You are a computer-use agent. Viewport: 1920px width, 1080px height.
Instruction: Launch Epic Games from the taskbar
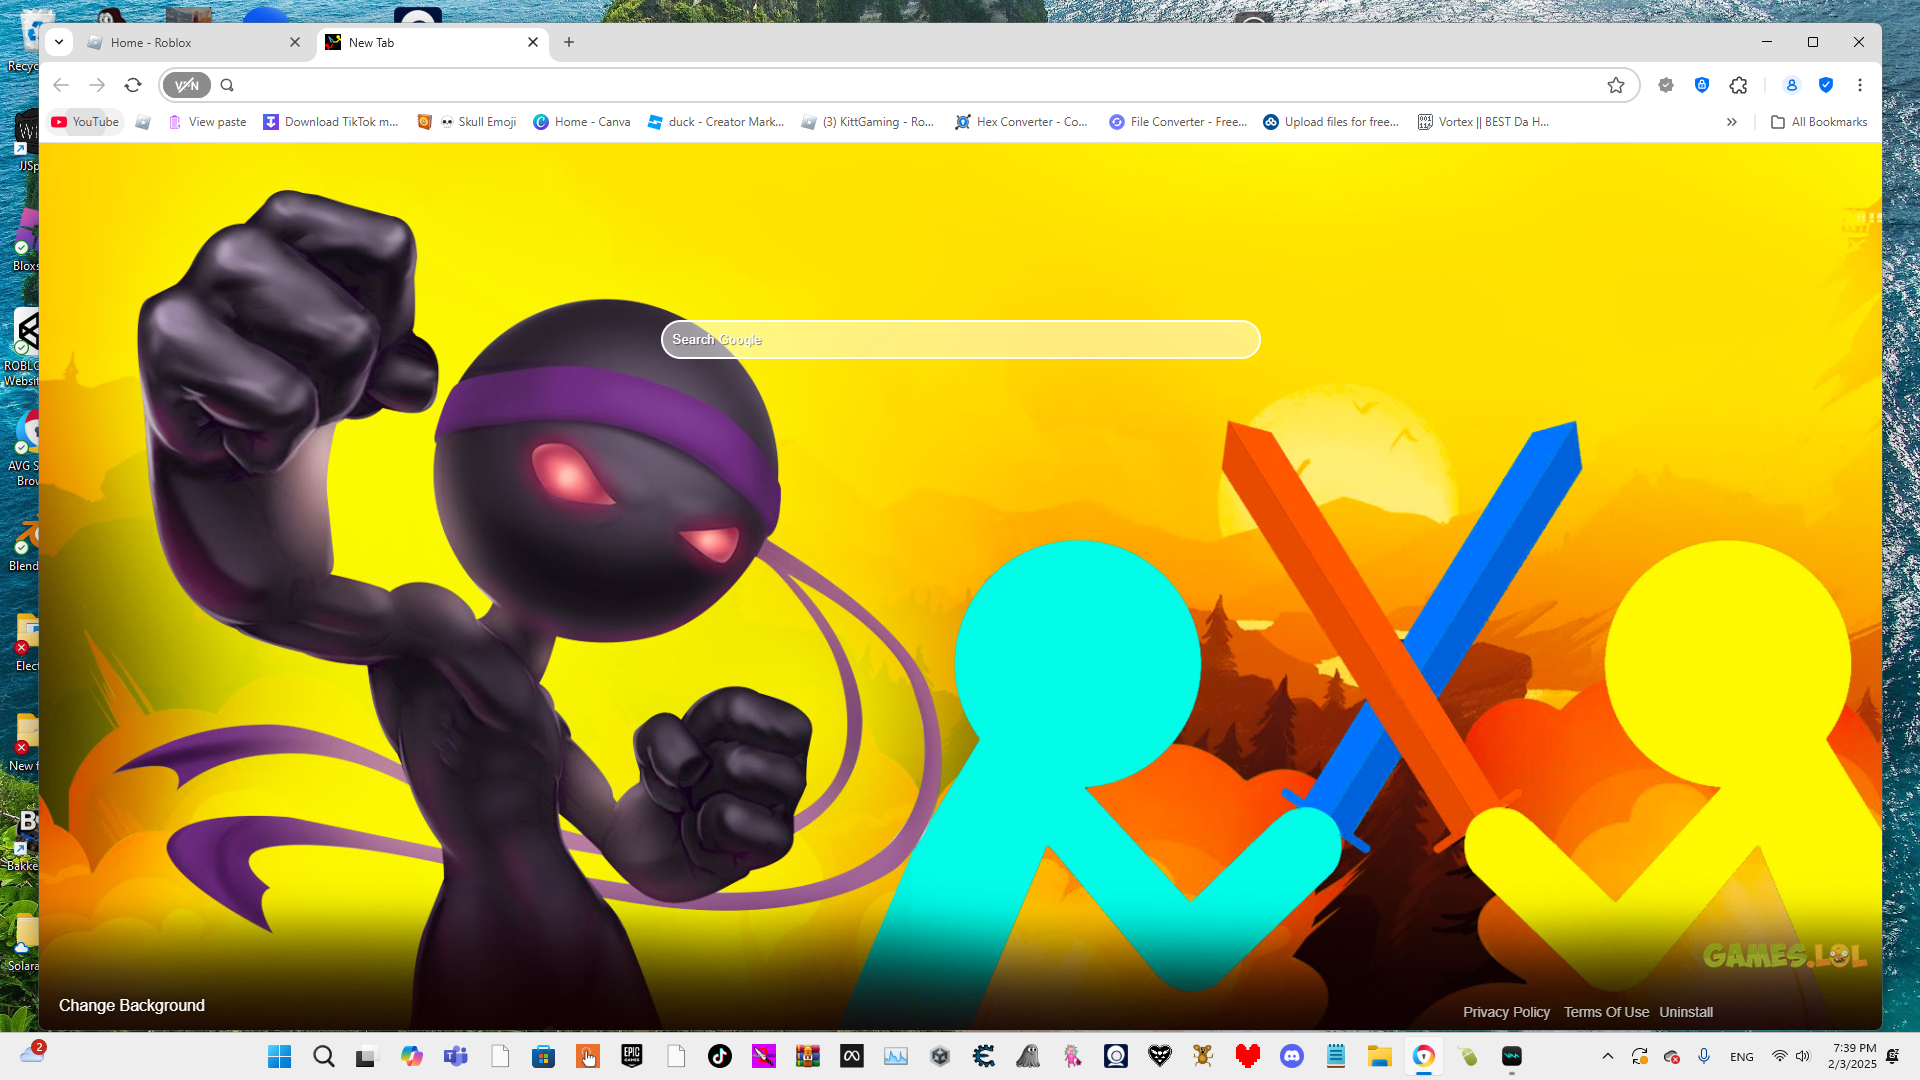[632, 1056]
